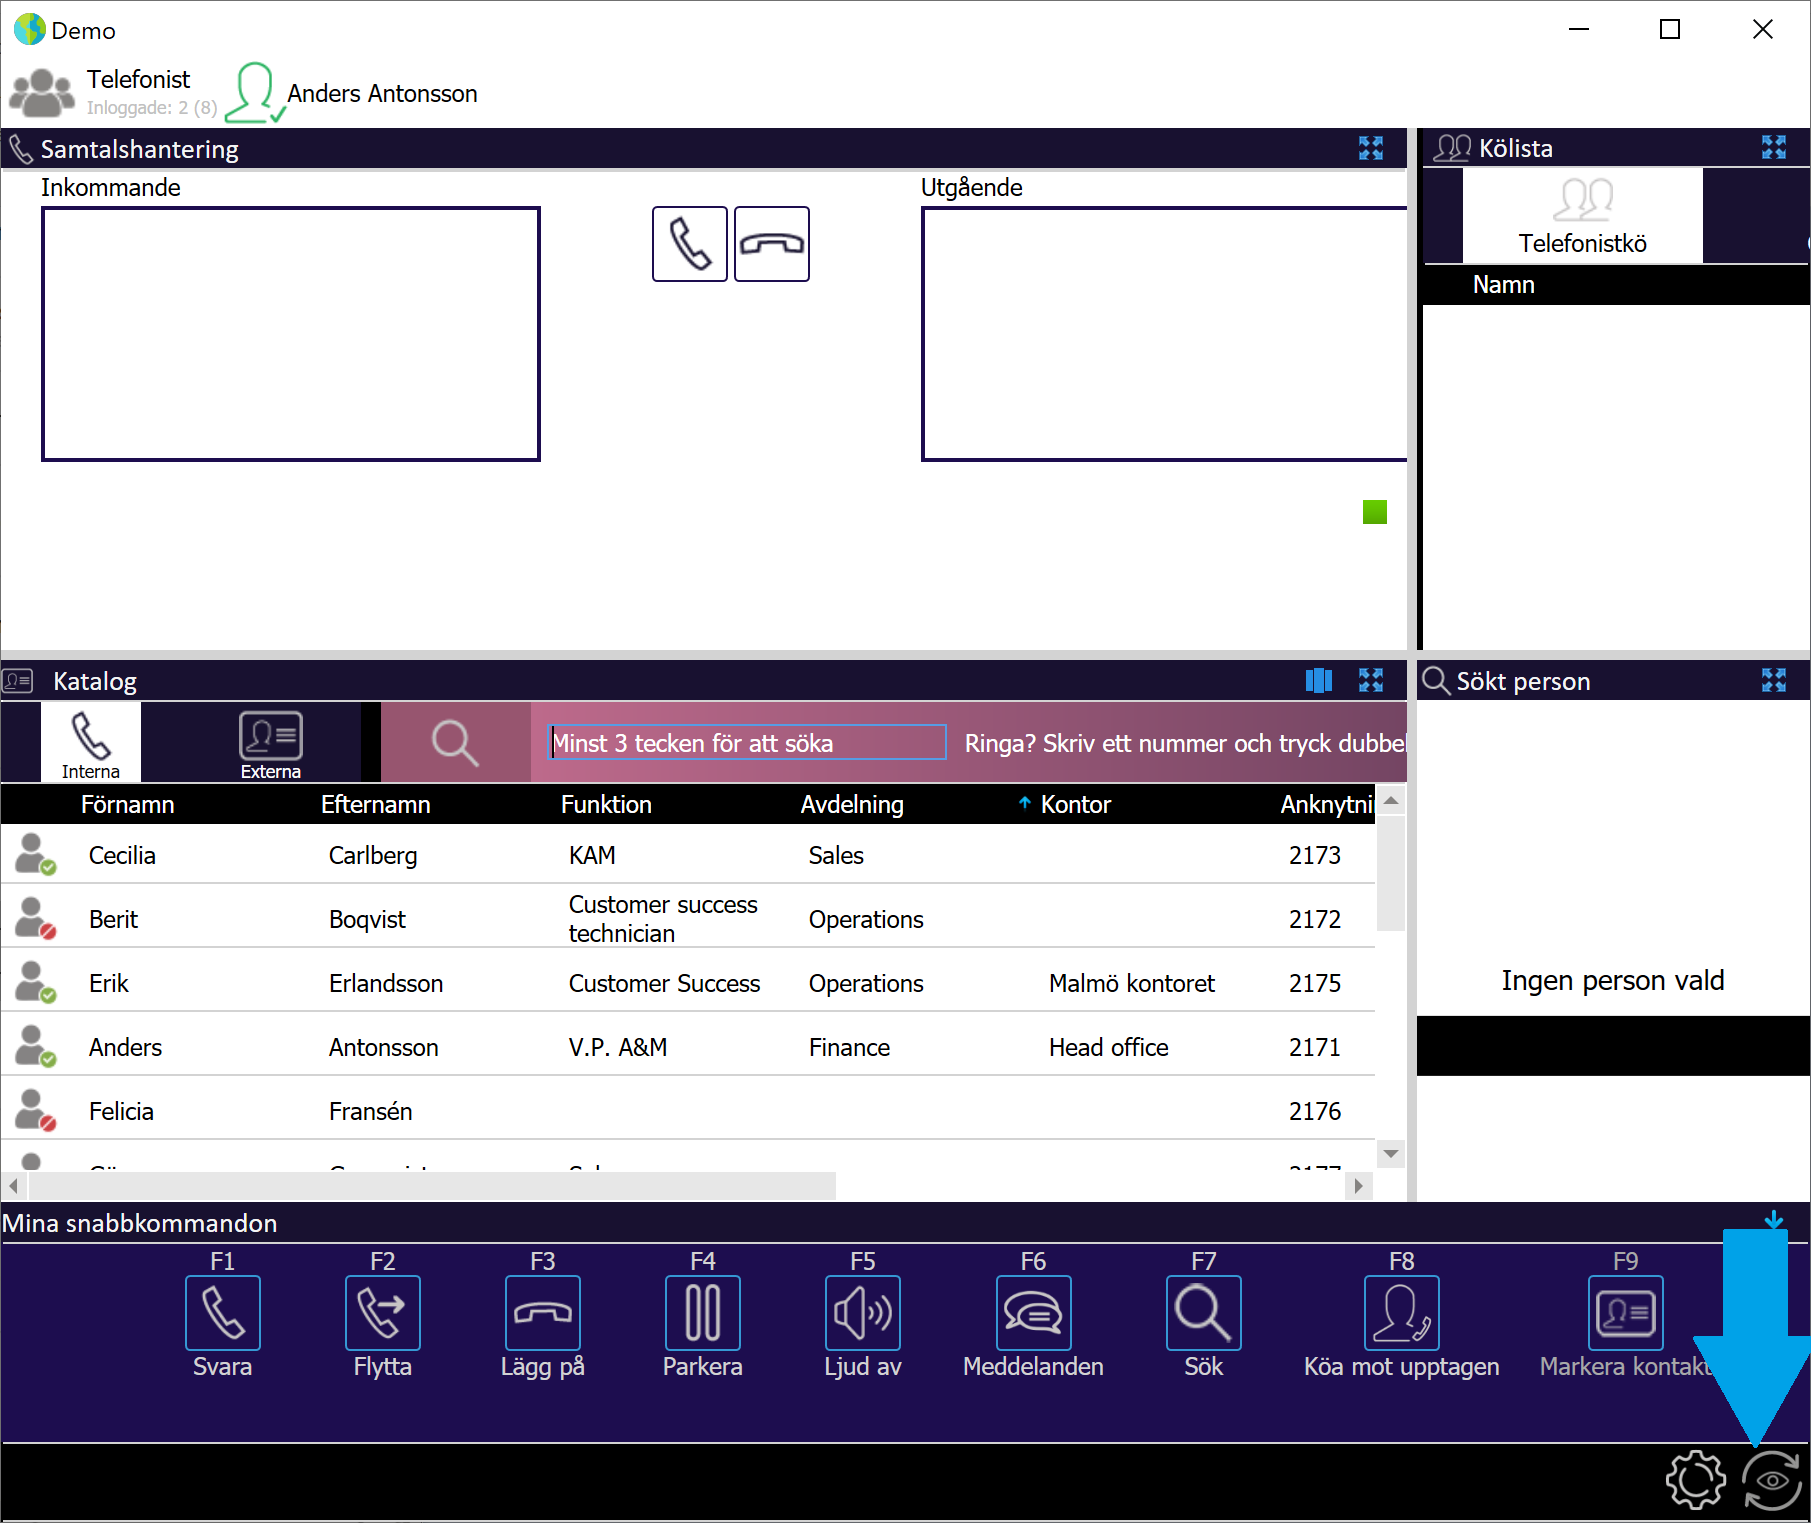The height and width of the screenshot is (1523, 1811).
Task: Expand the Kölista panel
Action: tap(1773, 148)
